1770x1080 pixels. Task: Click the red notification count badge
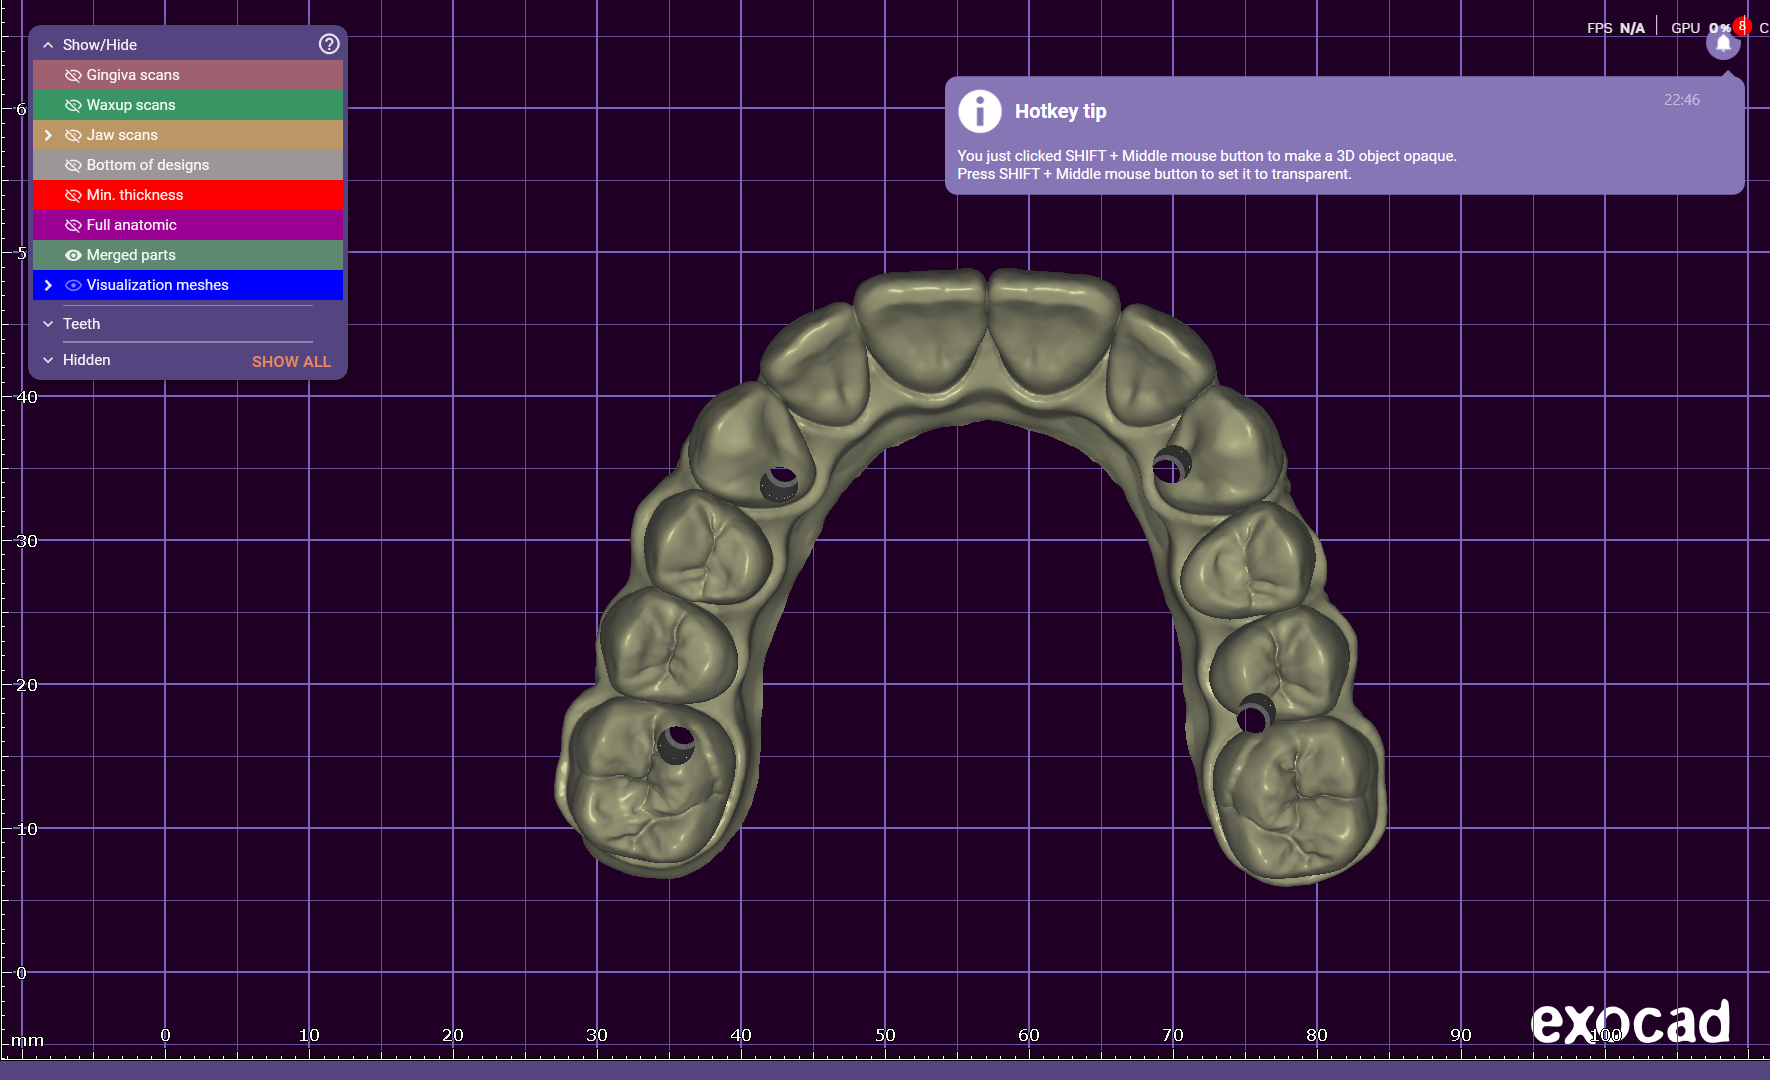click(1742, 26)
